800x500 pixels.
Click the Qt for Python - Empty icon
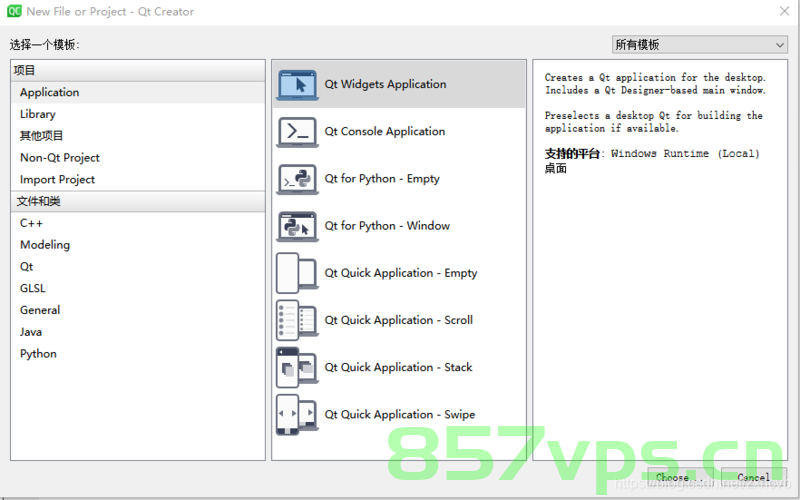pyautogui.click(x=297, y=179)
